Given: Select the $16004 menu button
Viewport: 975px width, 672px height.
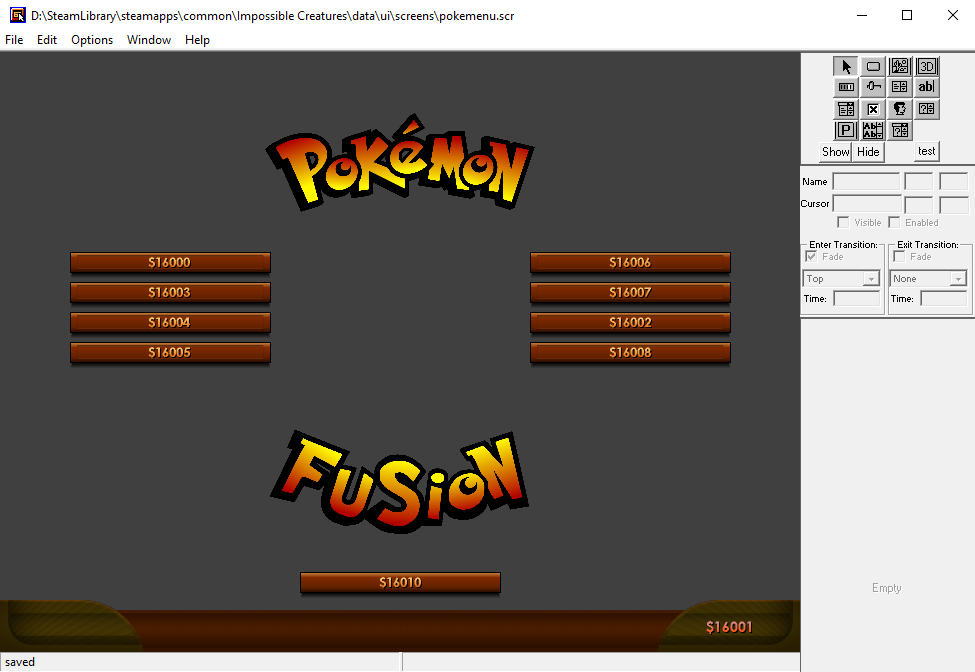Looking at the screenshot, I should [170, 322].
